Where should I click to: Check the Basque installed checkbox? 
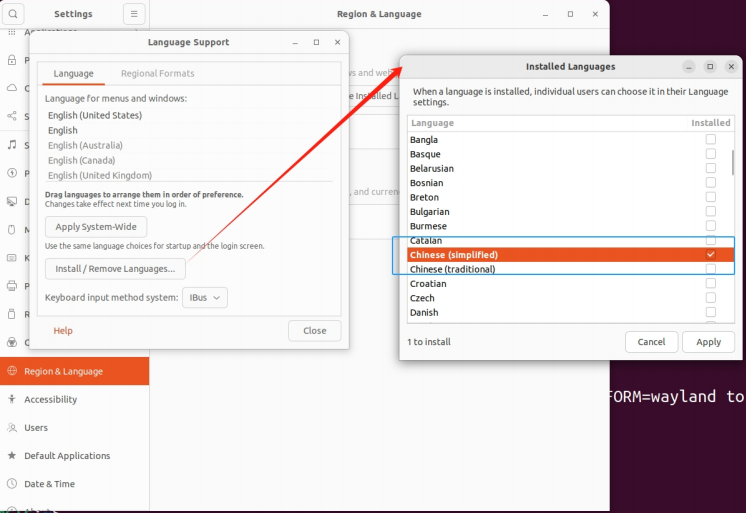(x=710, y=154)
